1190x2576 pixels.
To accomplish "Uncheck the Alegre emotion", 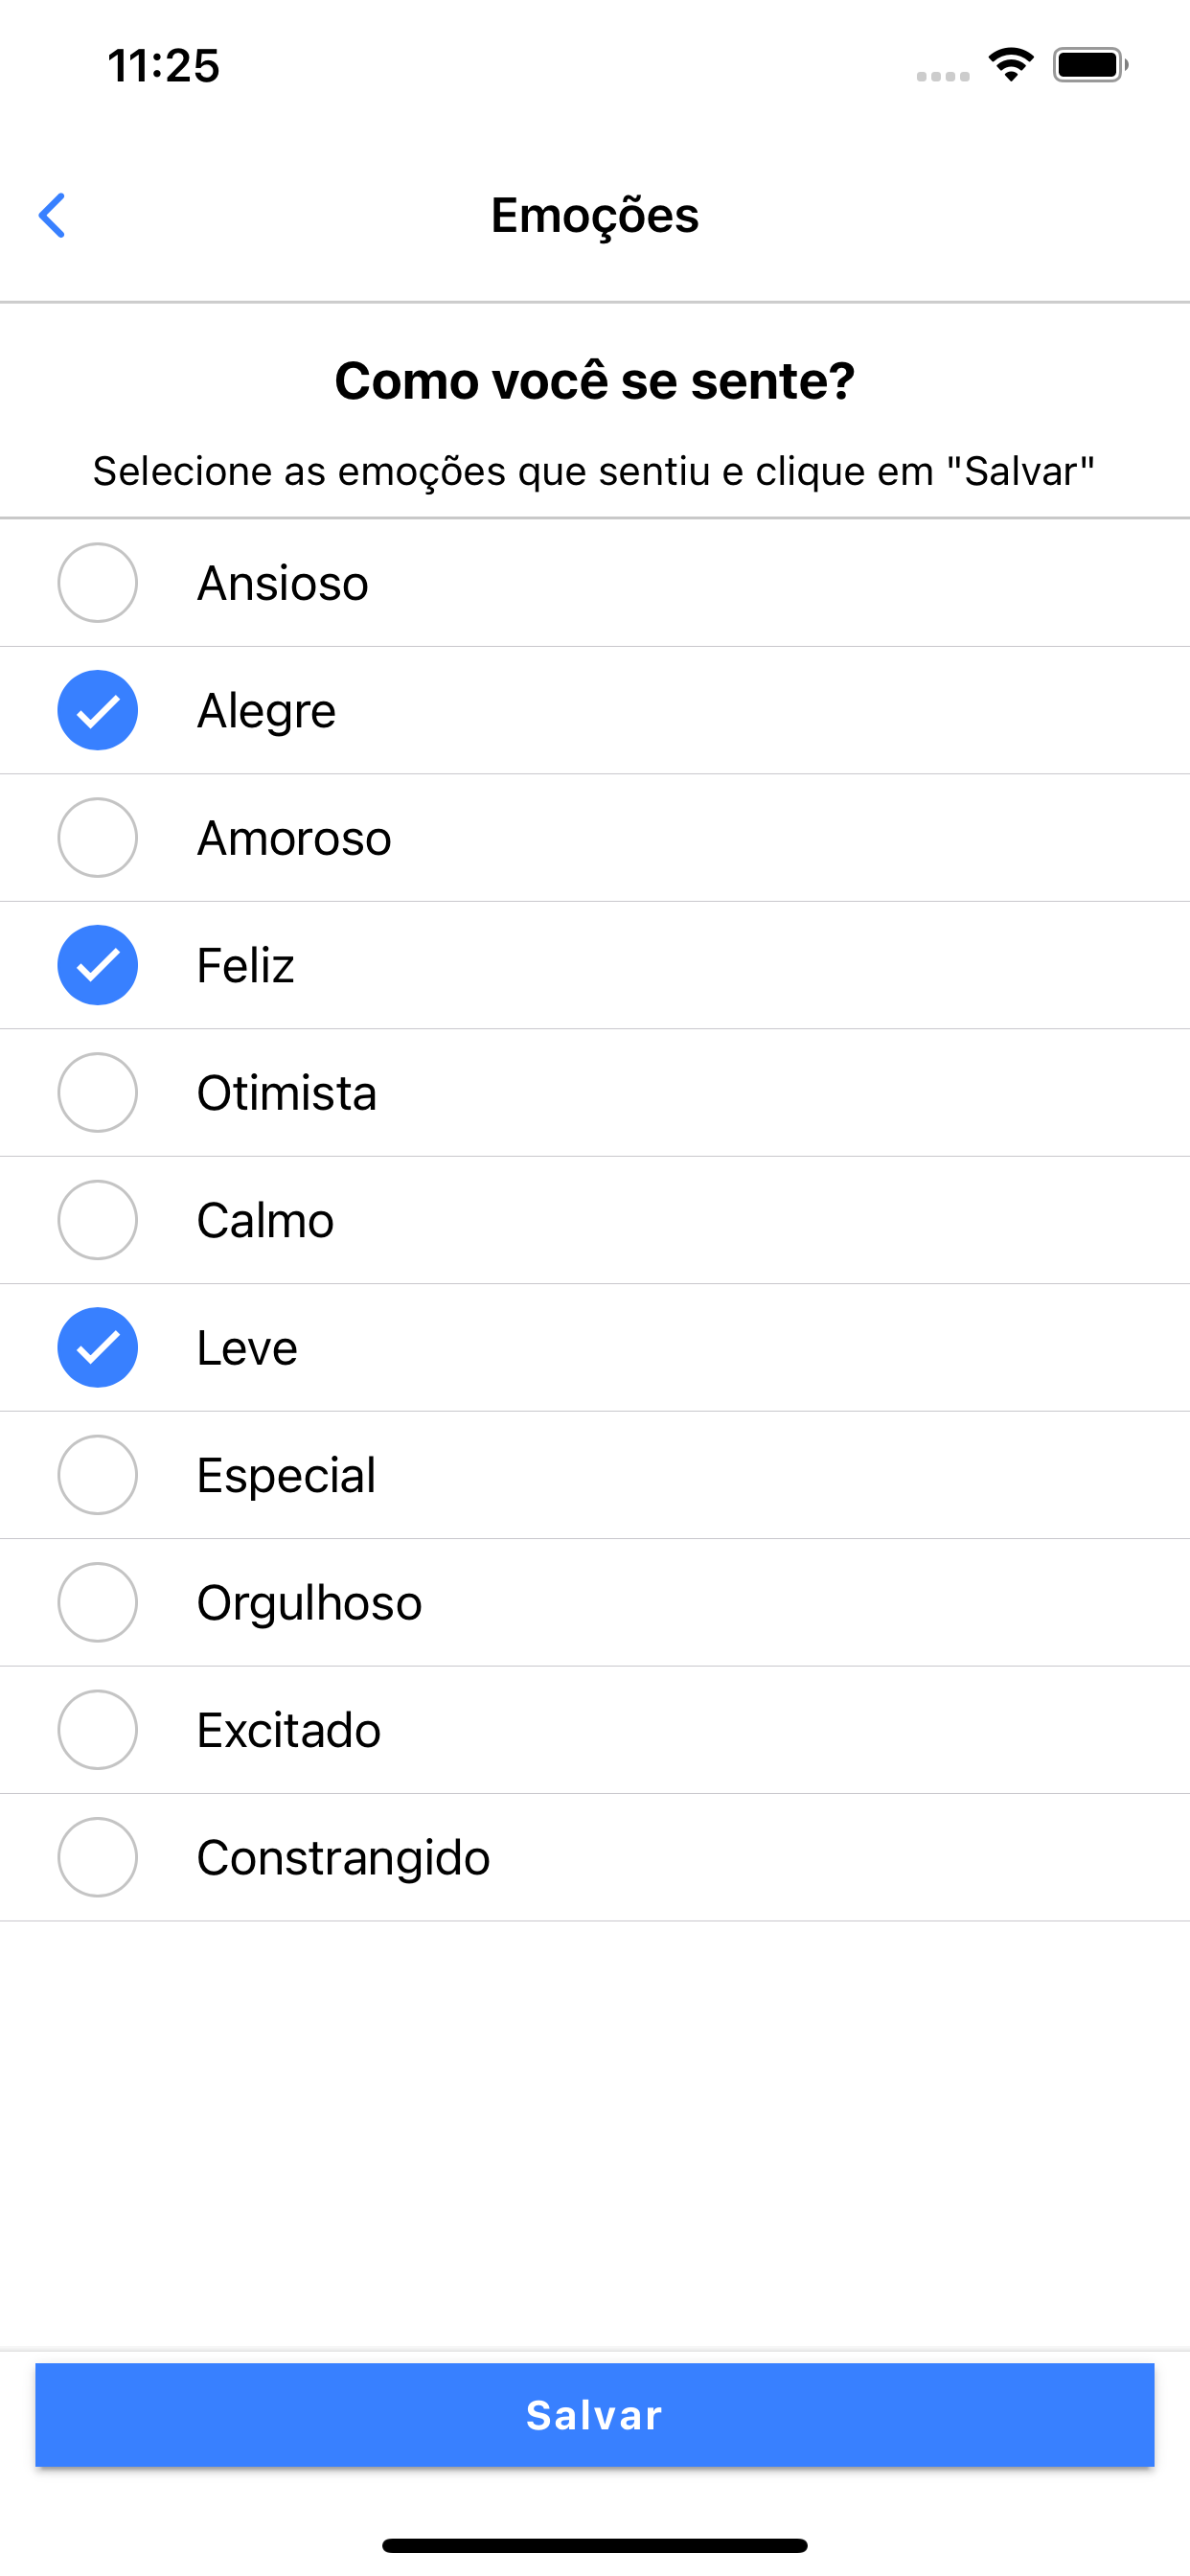I will coord(97,710).
